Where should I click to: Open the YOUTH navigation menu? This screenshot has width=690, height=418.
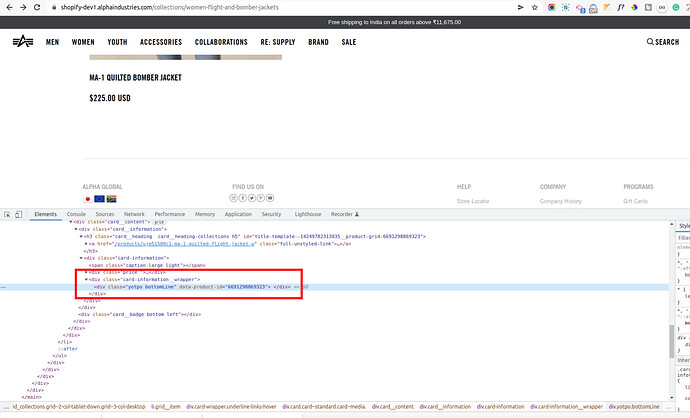tap(117, 42)
